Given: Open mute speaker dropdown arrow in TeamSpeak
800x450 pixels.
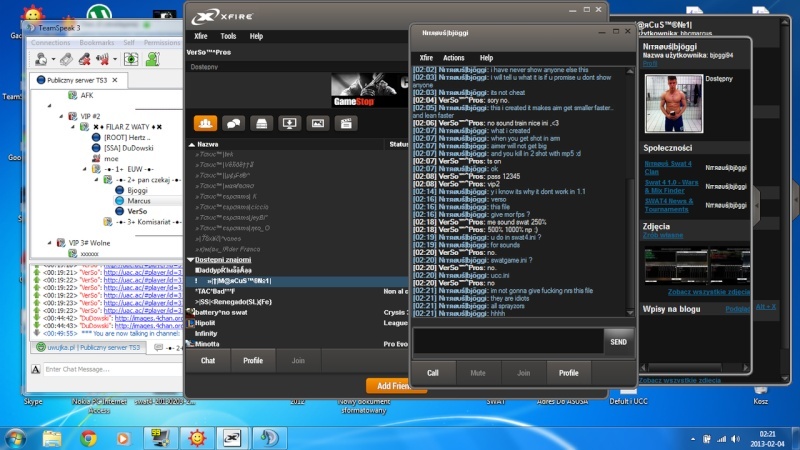Looking at the screenshot, I should (x=115, y=60).
